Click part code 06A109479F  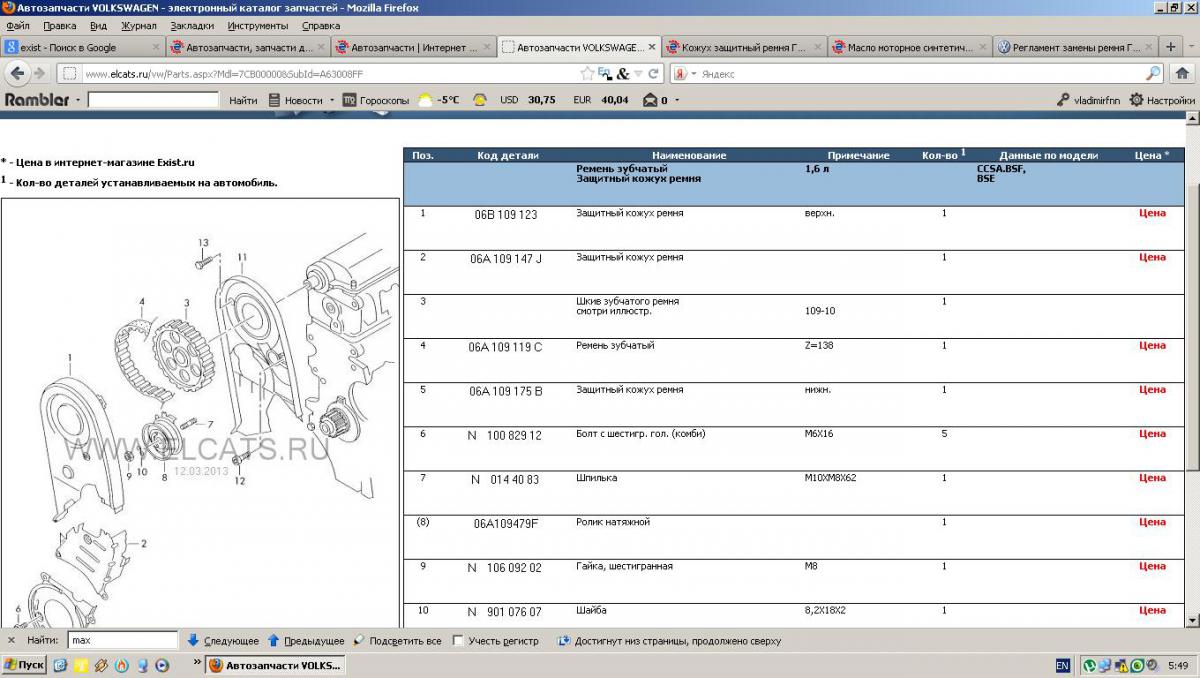506,523
